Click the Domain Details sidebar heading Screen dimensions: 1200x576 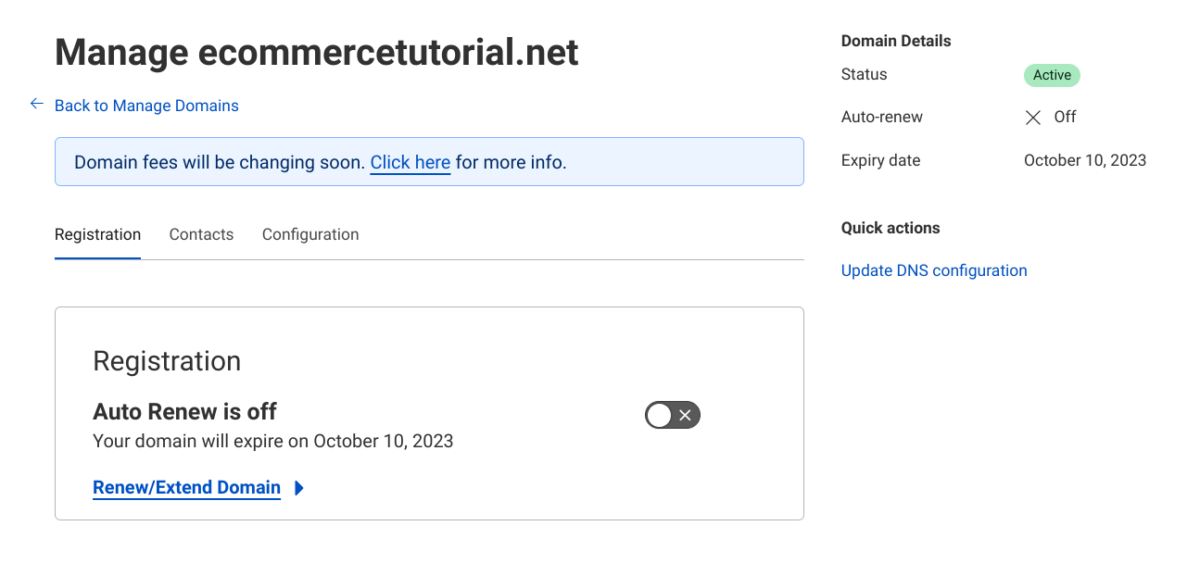[x=896, y=41]
